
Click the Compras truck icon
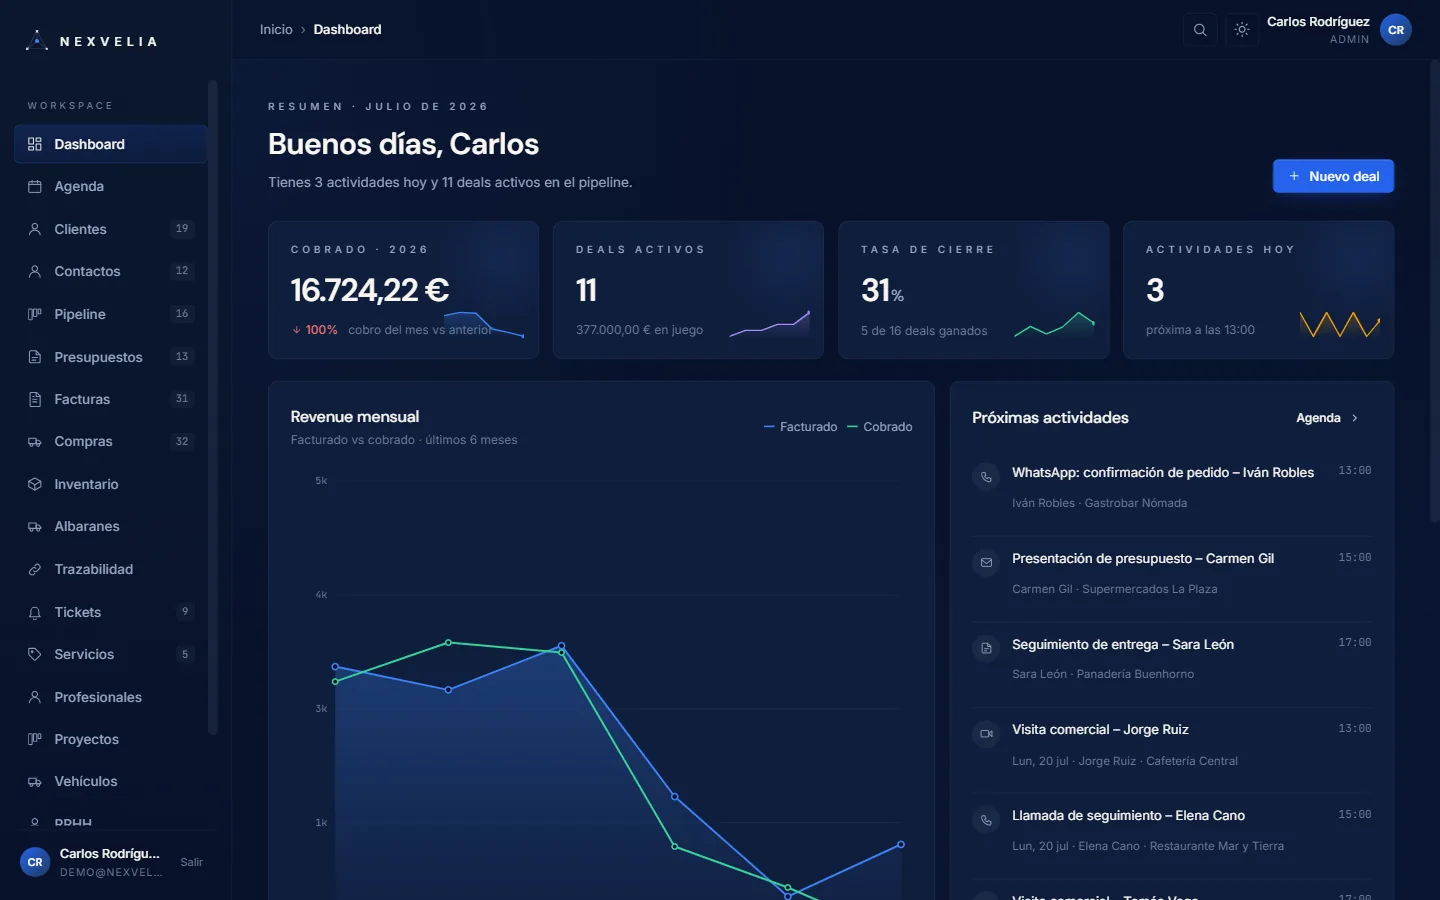pos(35,441)
